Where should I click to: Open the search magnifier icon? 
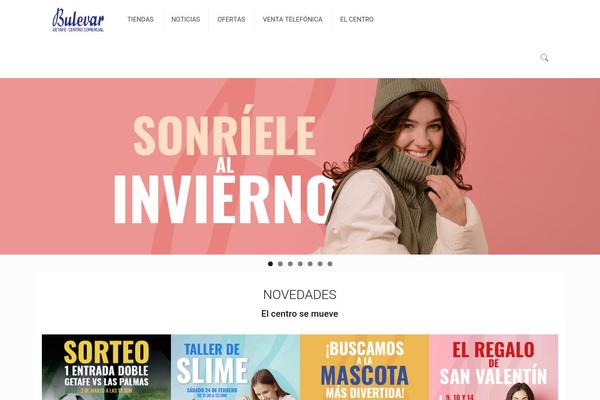click(544, 58)
